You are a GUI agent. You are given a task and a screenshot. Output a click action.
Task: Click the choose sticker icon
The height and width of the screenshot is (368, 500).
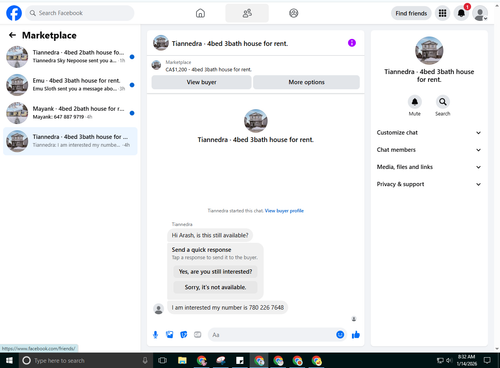click(183, 335)
